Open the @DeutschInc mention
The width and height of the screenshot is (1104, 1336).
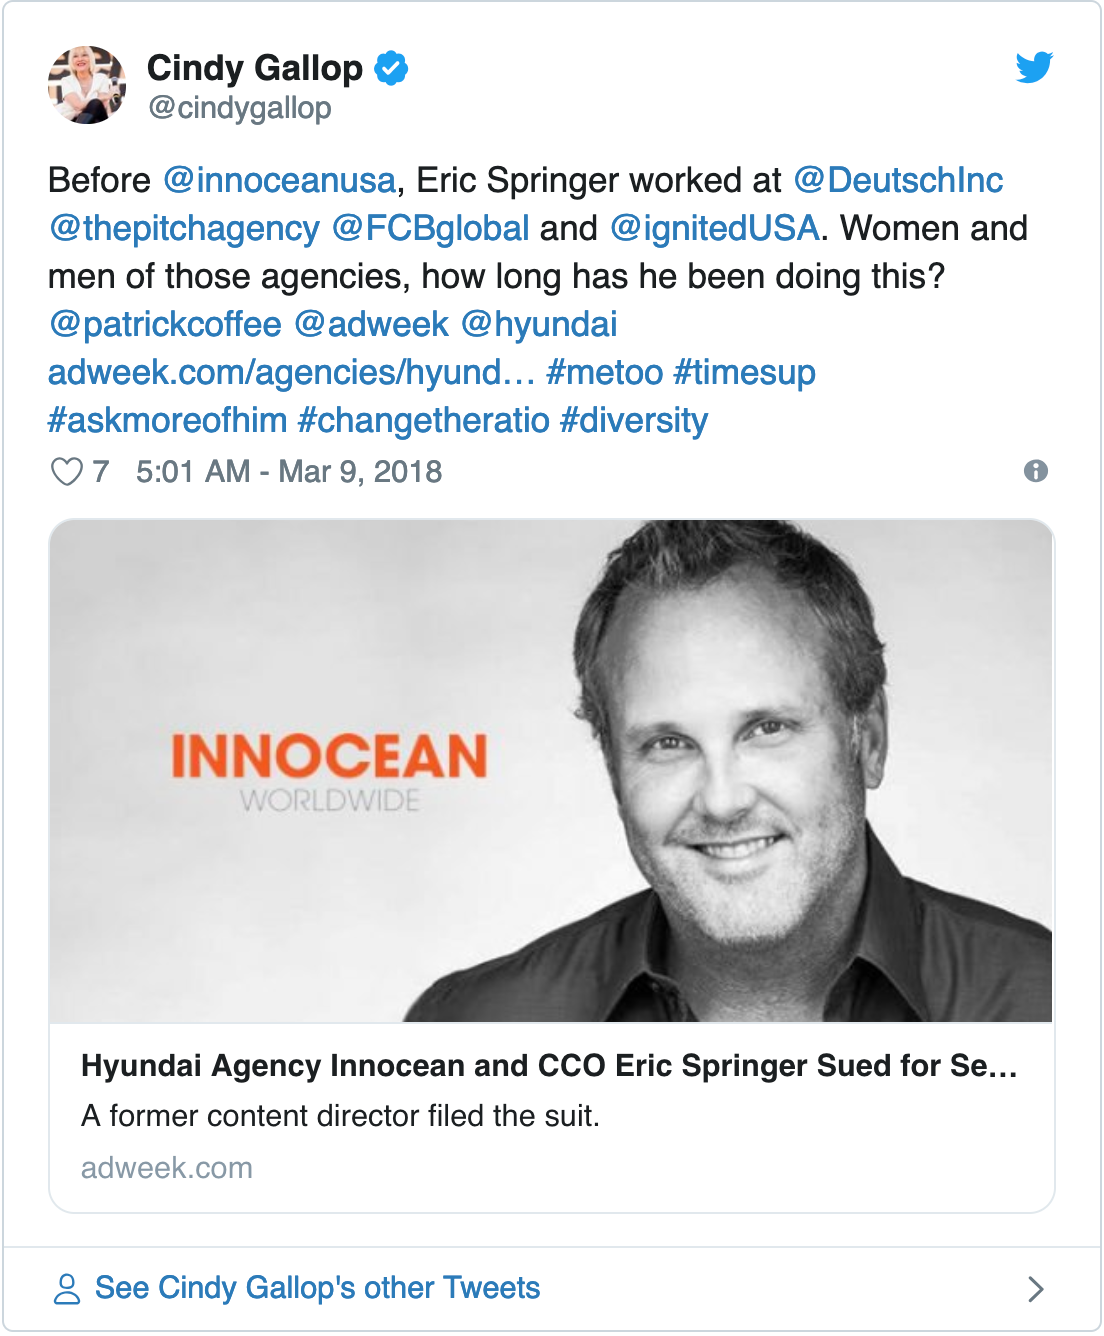(x=898, y=180)
